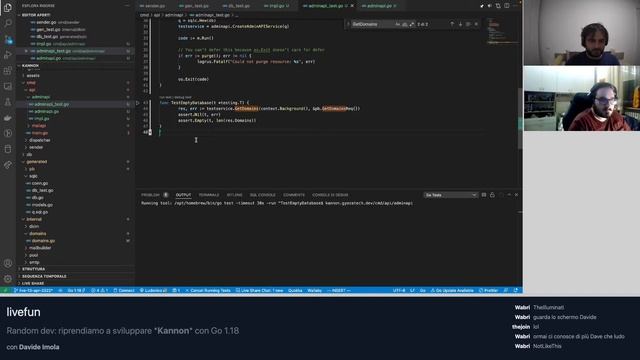Viewport: 640px width, 360px height.
Task: Click the output scroll lock icon
Action: click(x=492, y=195)
